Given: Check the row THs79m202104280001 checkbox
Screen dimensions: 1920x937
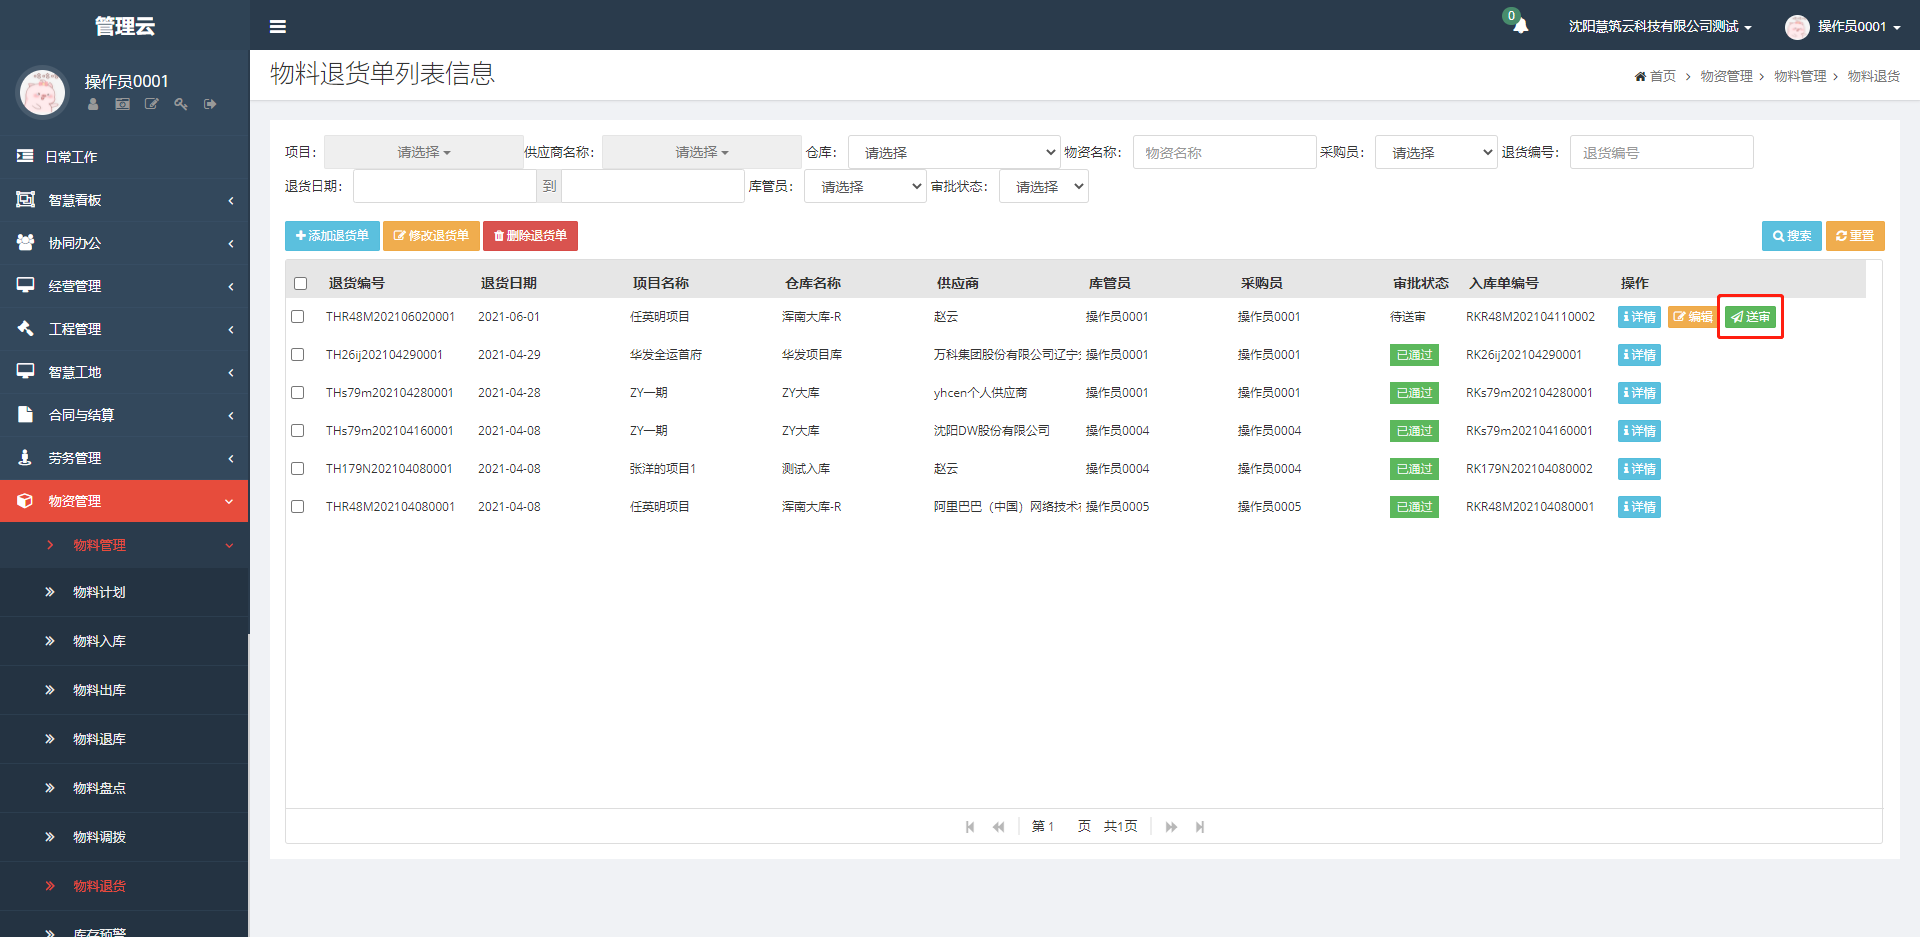Looking at the screenshot, I should point(297,393).
